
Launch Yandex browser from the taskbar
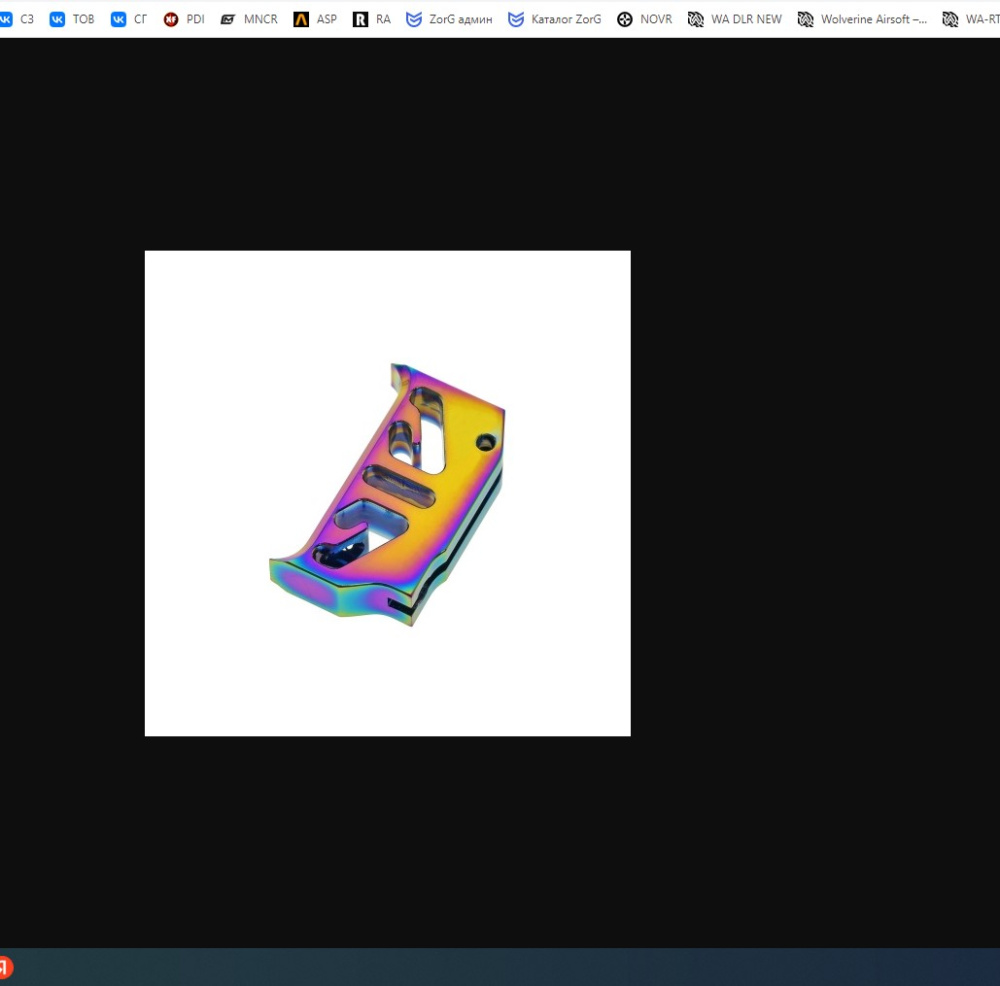pos(5,967)
